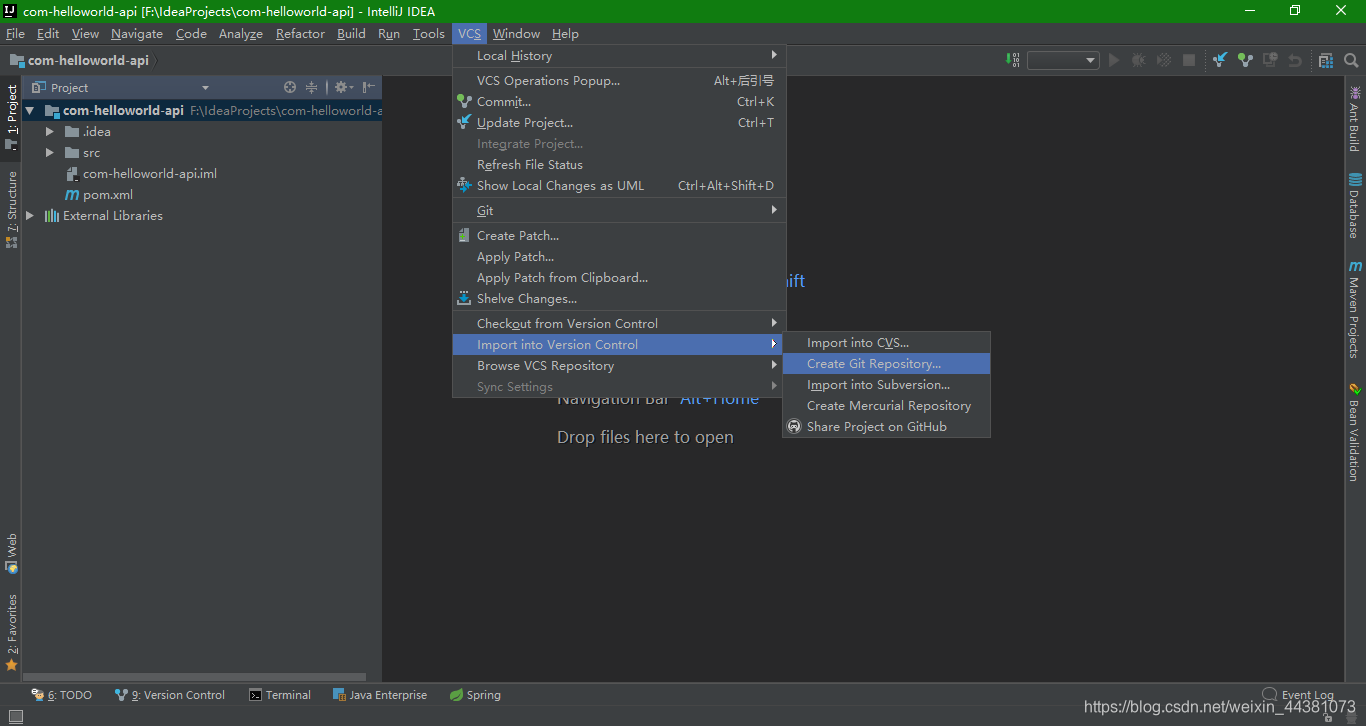Click the Collapse All icon in Project panel
The height and width of the screenshot is (726, 1366).
311,87
